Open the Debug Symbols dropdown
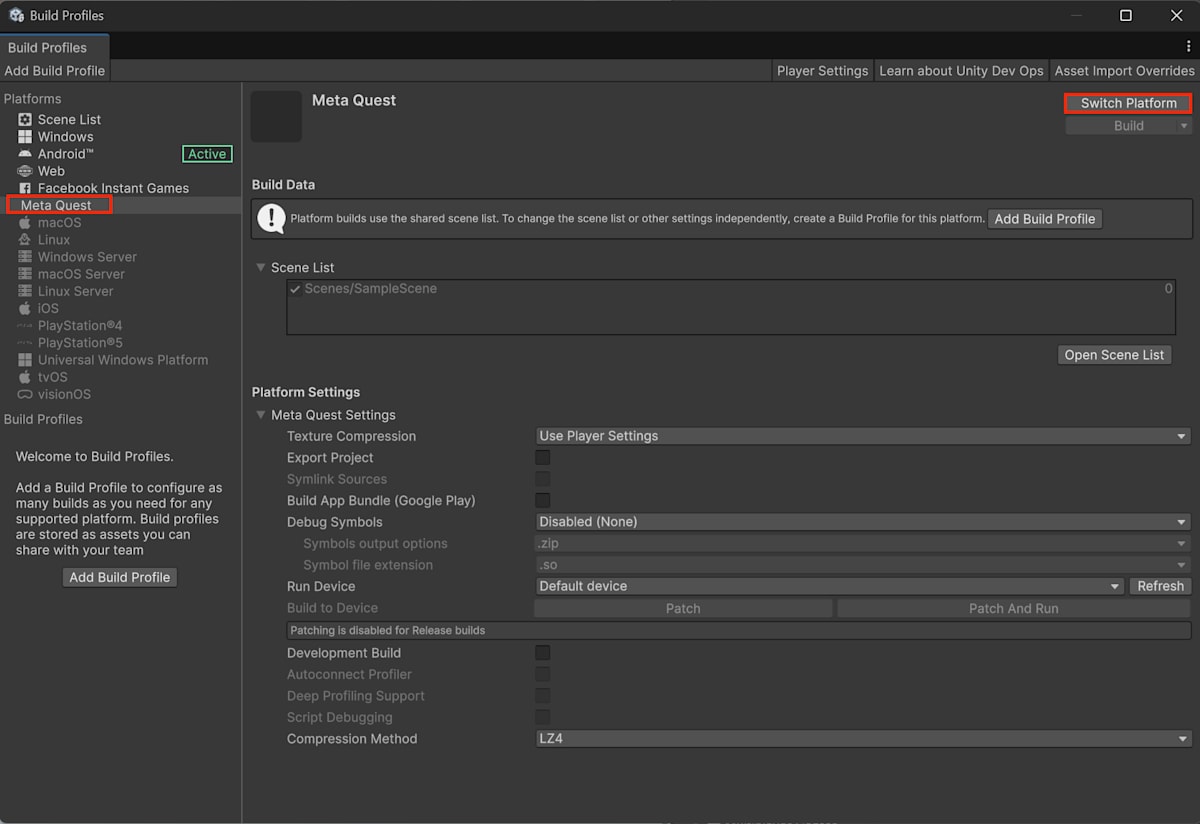The width and height of the screenshot is (1200, 824). 863,522
